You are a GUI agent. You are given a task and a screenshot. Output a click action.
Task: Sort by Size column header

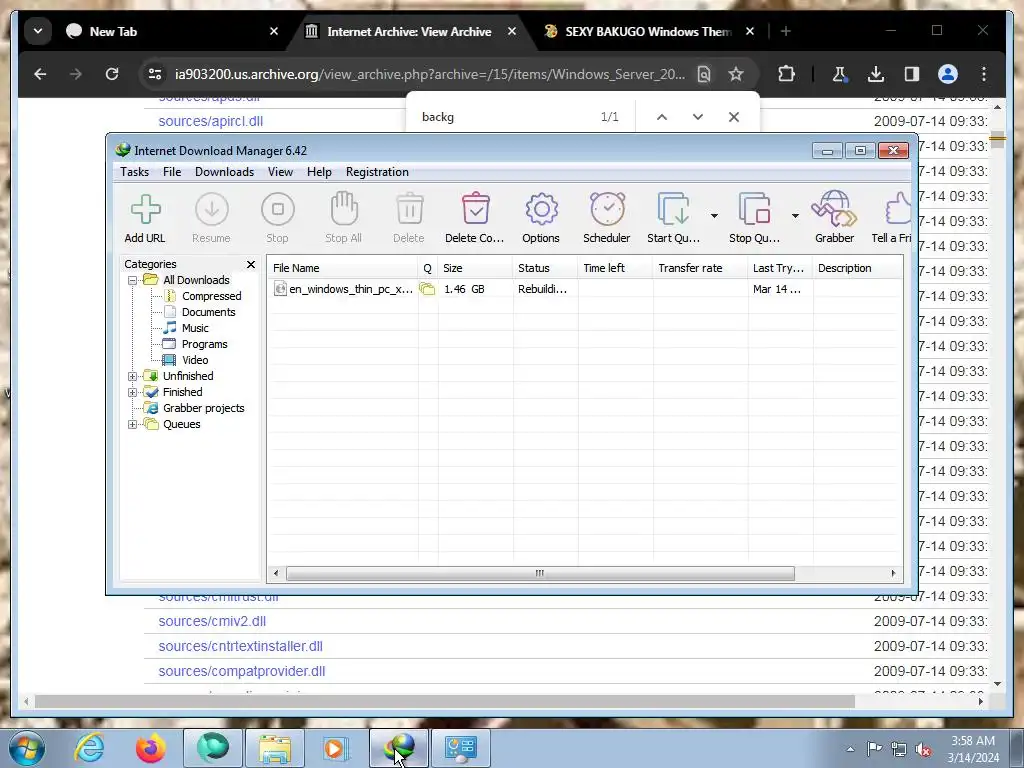click(x=475, y=268)
